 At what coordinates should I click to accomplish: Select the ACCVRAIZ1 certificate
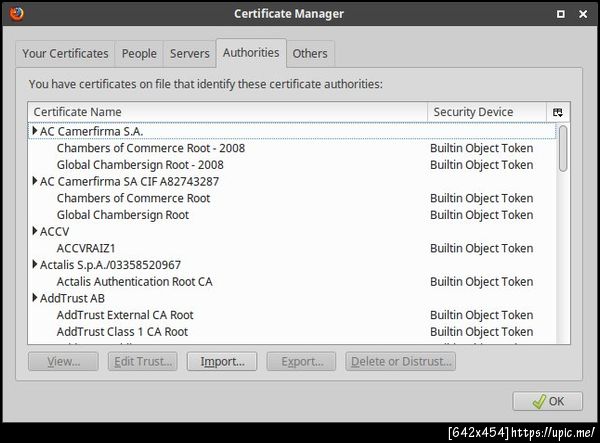[86, 248]
